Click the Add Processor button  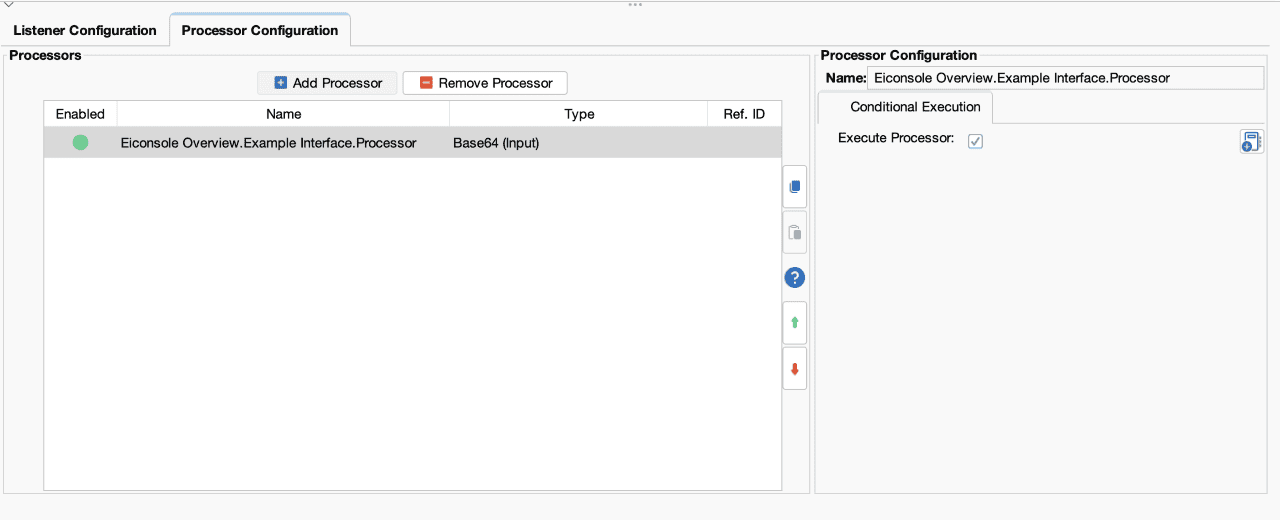[328, 83]
